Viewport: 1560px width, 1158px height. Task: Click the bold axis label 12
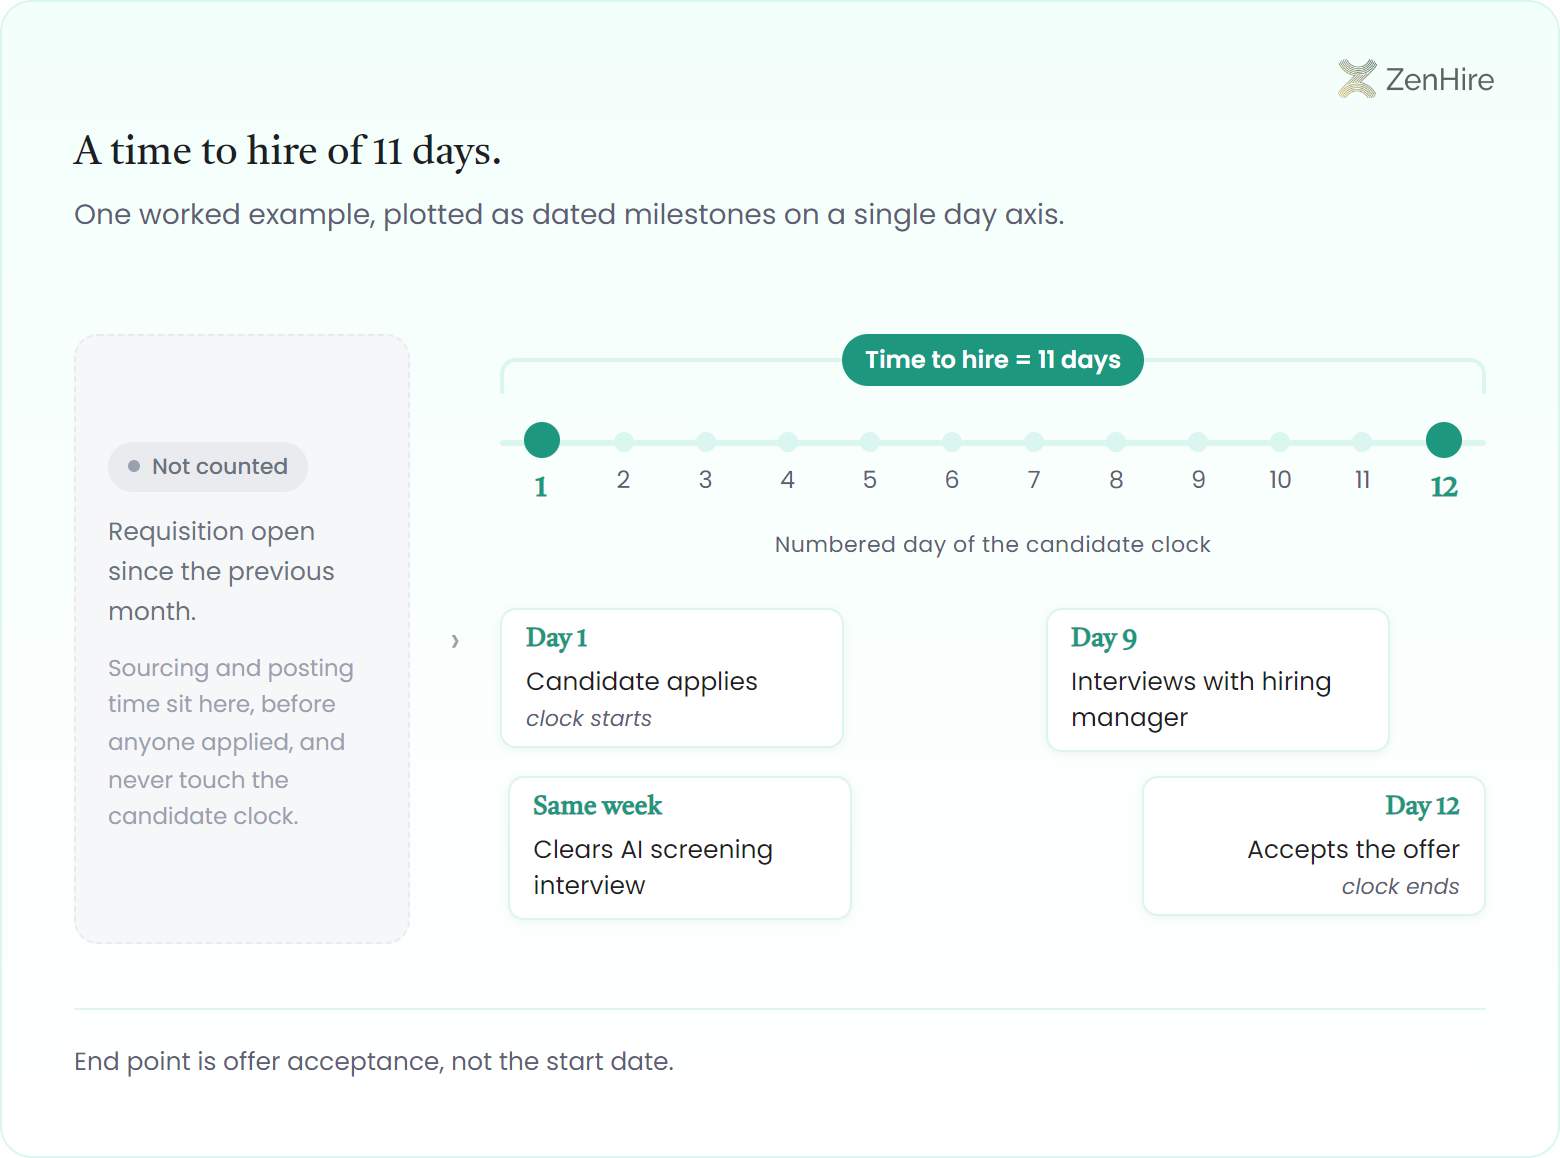click(1444, 487)
